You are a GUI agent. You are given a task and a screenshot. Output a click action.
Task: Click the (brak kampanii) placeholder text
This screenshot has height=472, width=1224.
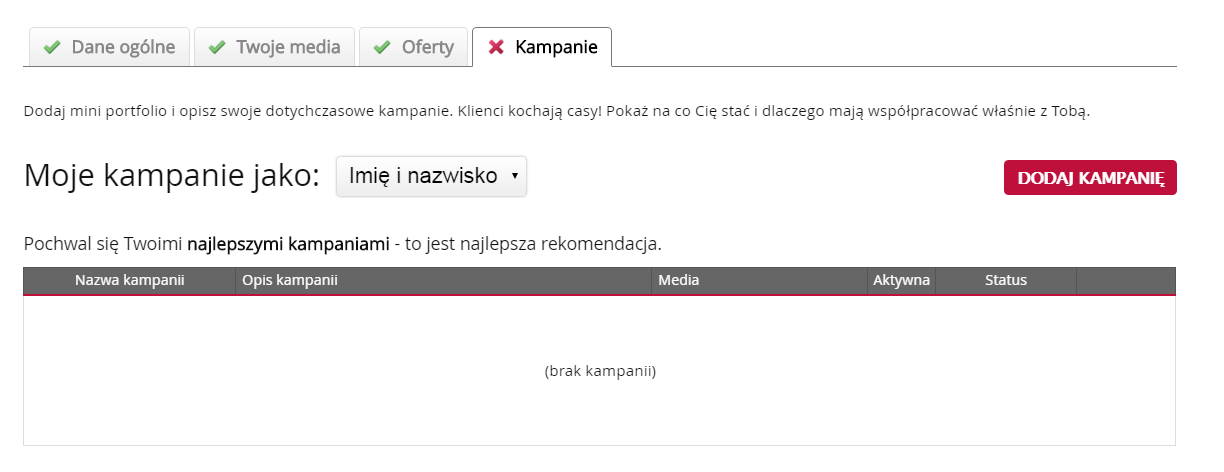pyautogui.click(x=600, y=371)
